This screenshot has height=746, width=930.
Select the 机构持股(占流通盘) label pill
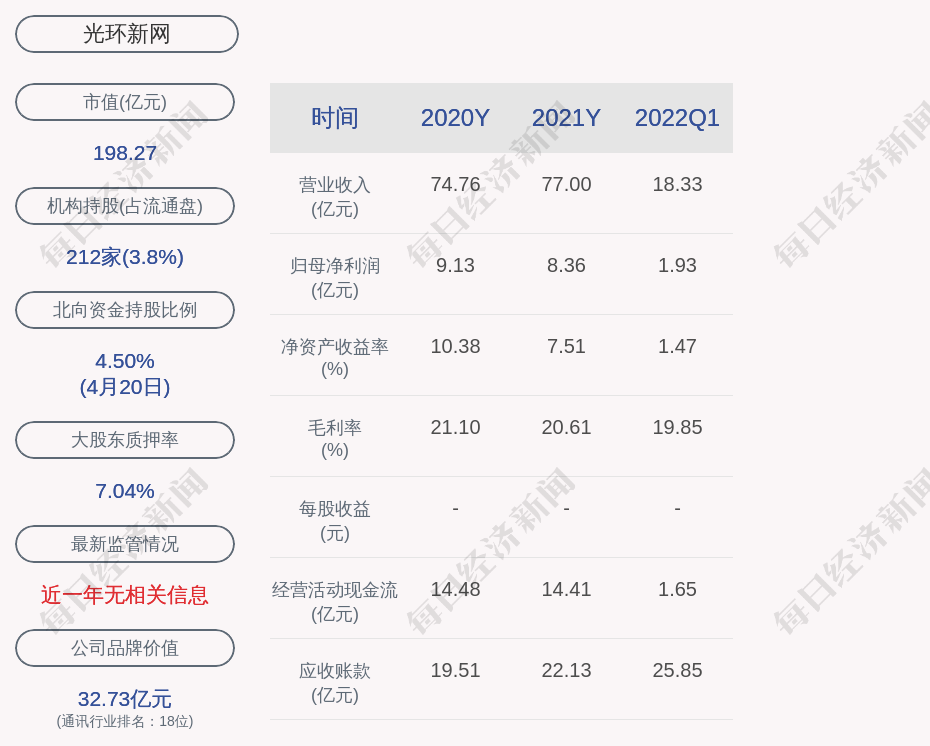125,206
